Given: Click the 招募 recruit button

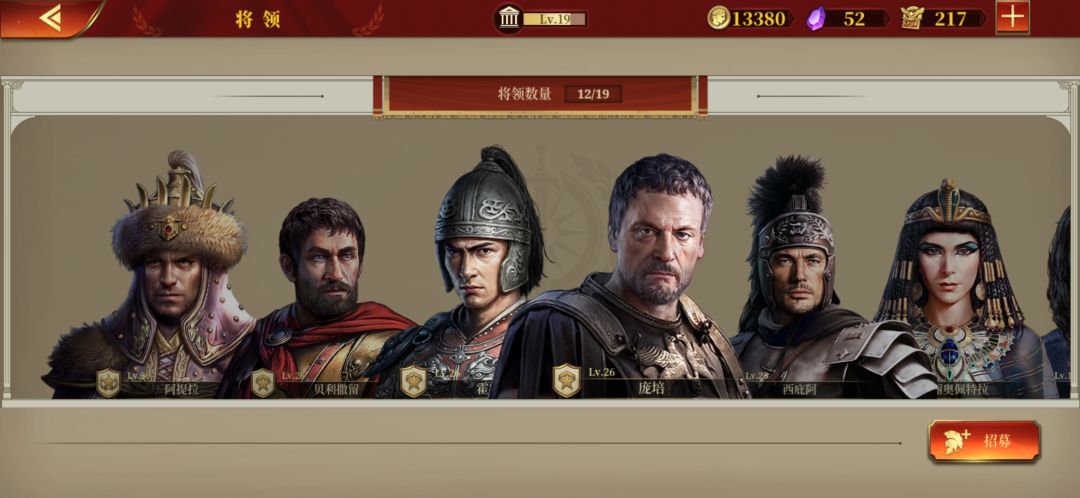Looking at the screenshot, I should (984, 441).
